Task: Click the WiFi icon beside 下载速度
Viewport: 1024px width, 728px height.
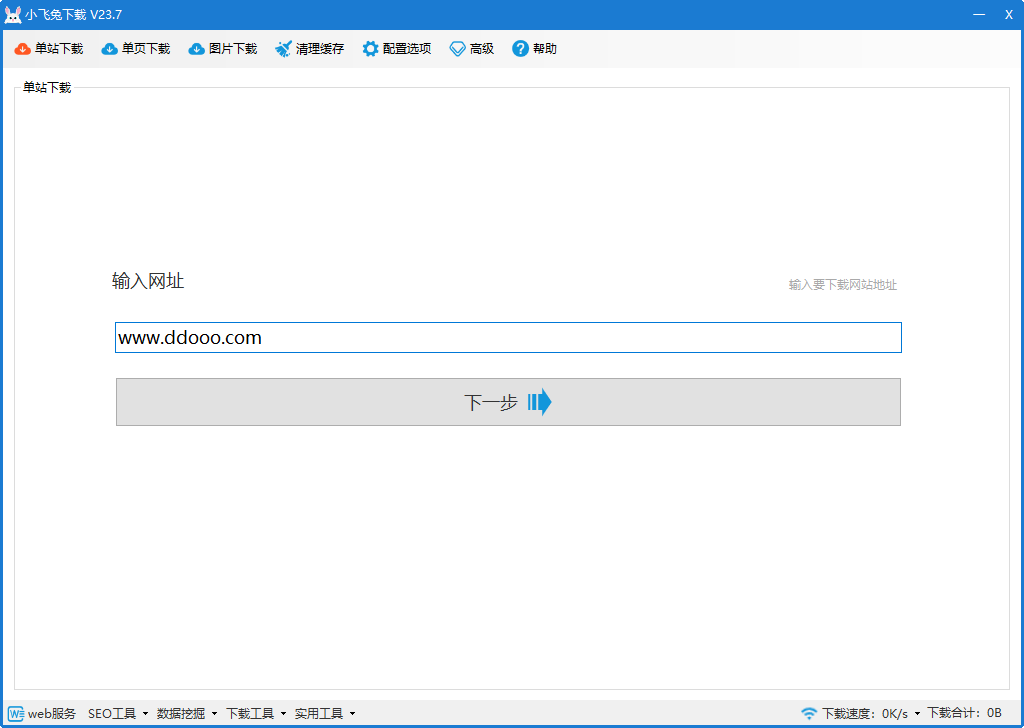Action: coord(806,713)
